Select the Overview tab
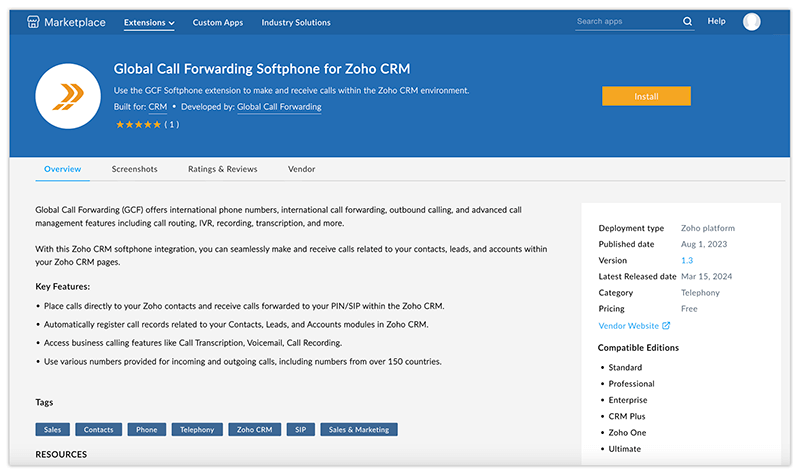 (x=62, y=169)
